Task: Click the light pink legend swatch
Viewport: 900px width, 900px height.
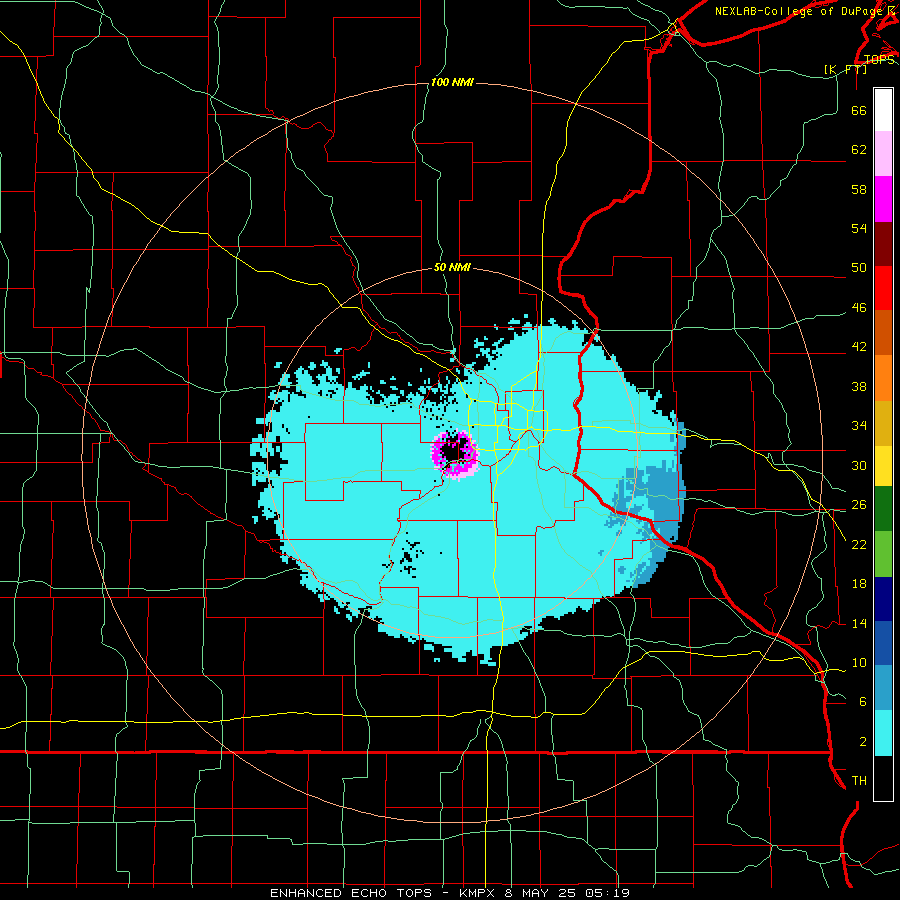Action: click(x=883, y=154)
